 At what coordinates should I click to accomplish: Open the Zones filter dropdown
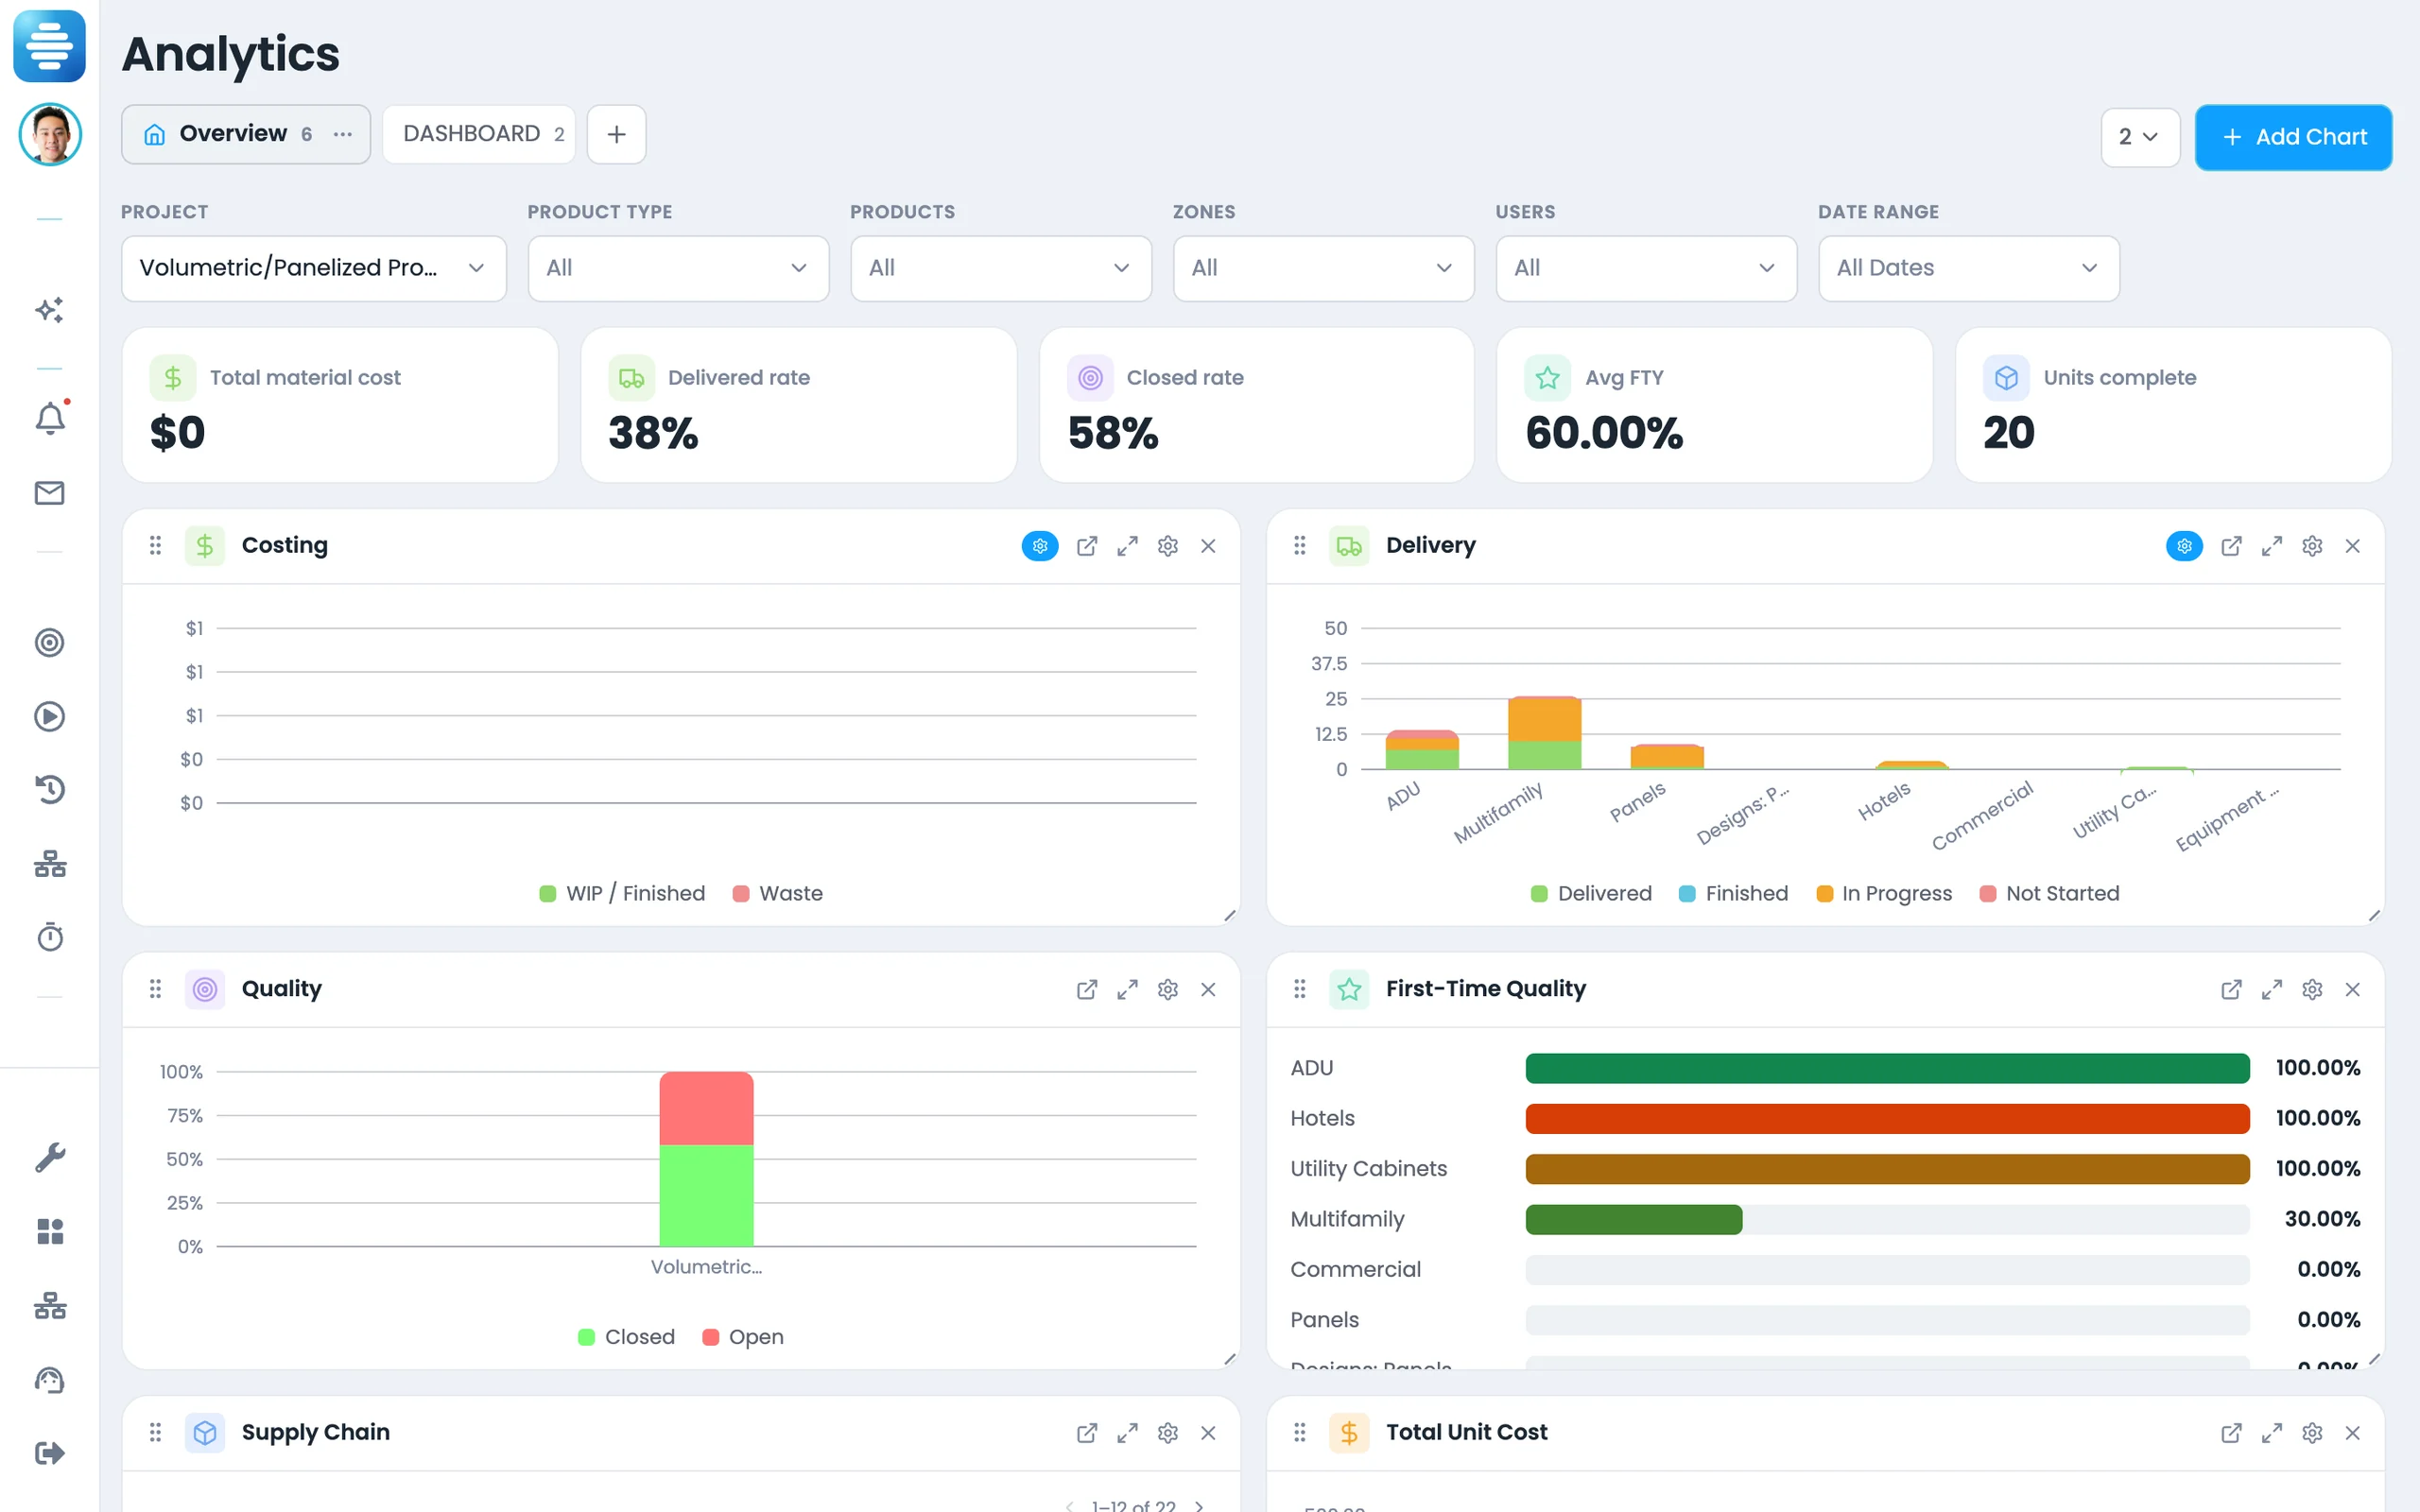pyautogui.click(x=1323, y=268)
